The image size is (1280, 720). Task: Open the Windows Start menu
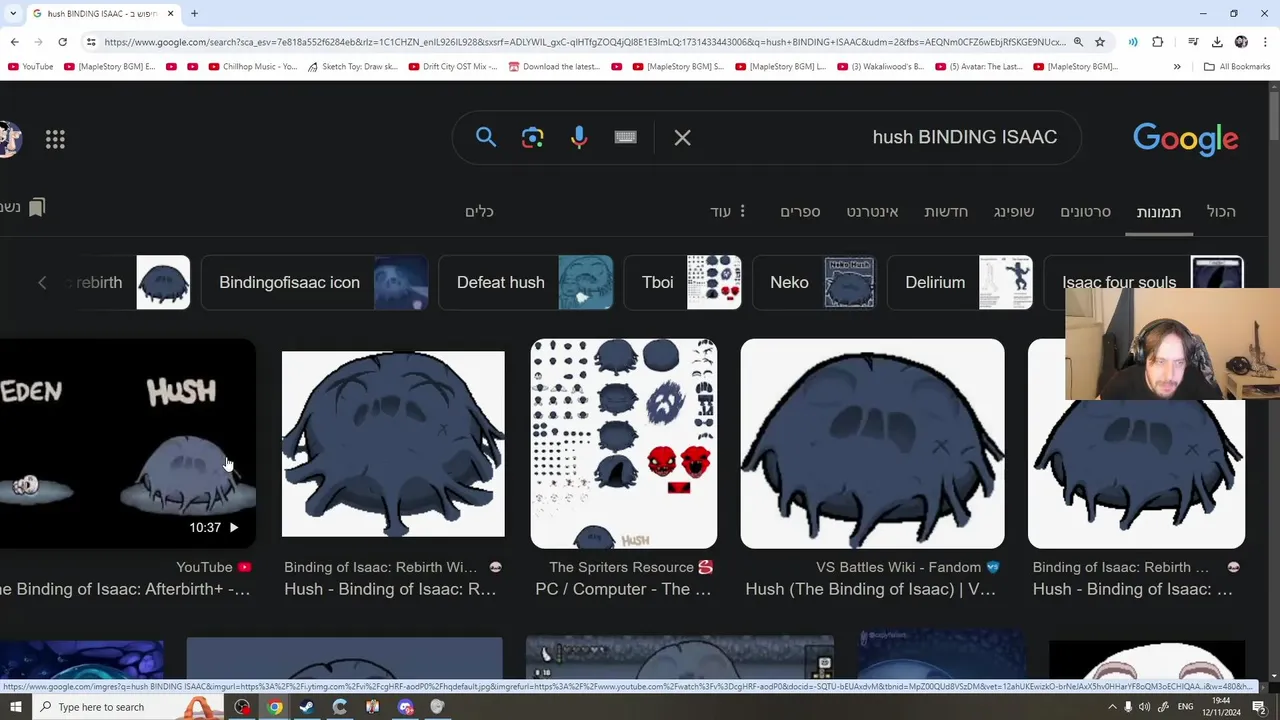click(x=15, y=707)
